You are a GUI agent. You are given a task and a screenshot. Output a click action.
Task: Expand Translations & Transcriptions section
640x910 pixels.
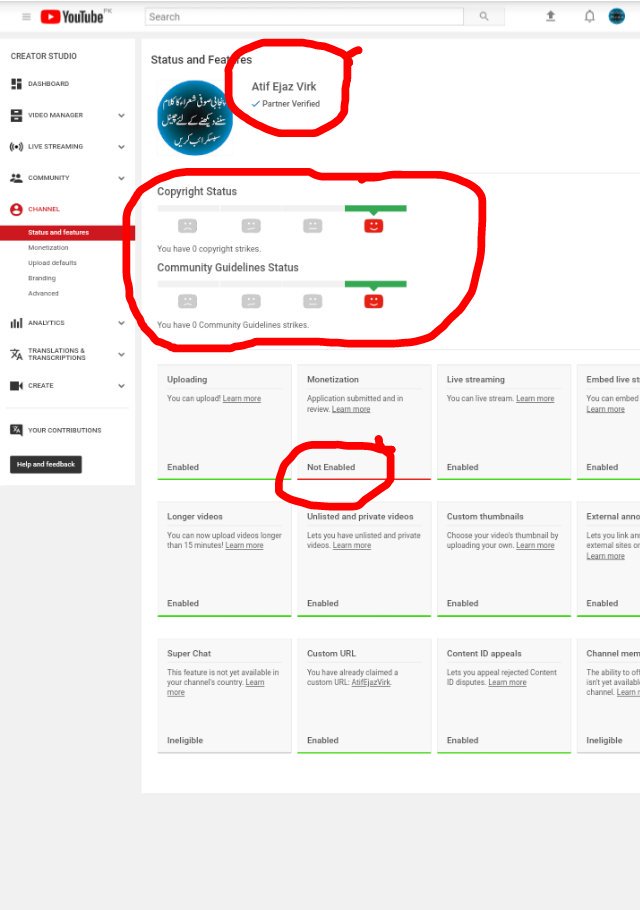tap(121, 354)
